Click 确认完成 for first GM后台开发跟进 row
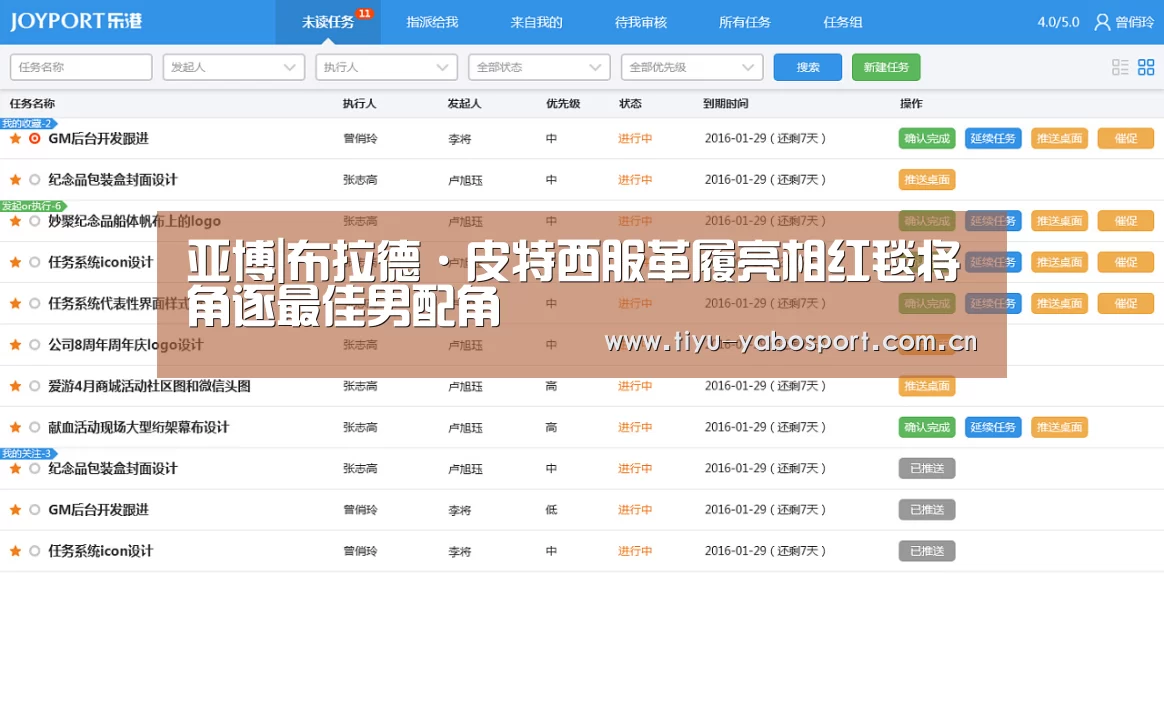This screenshot has width=1164, height=728. coord(926,139)
